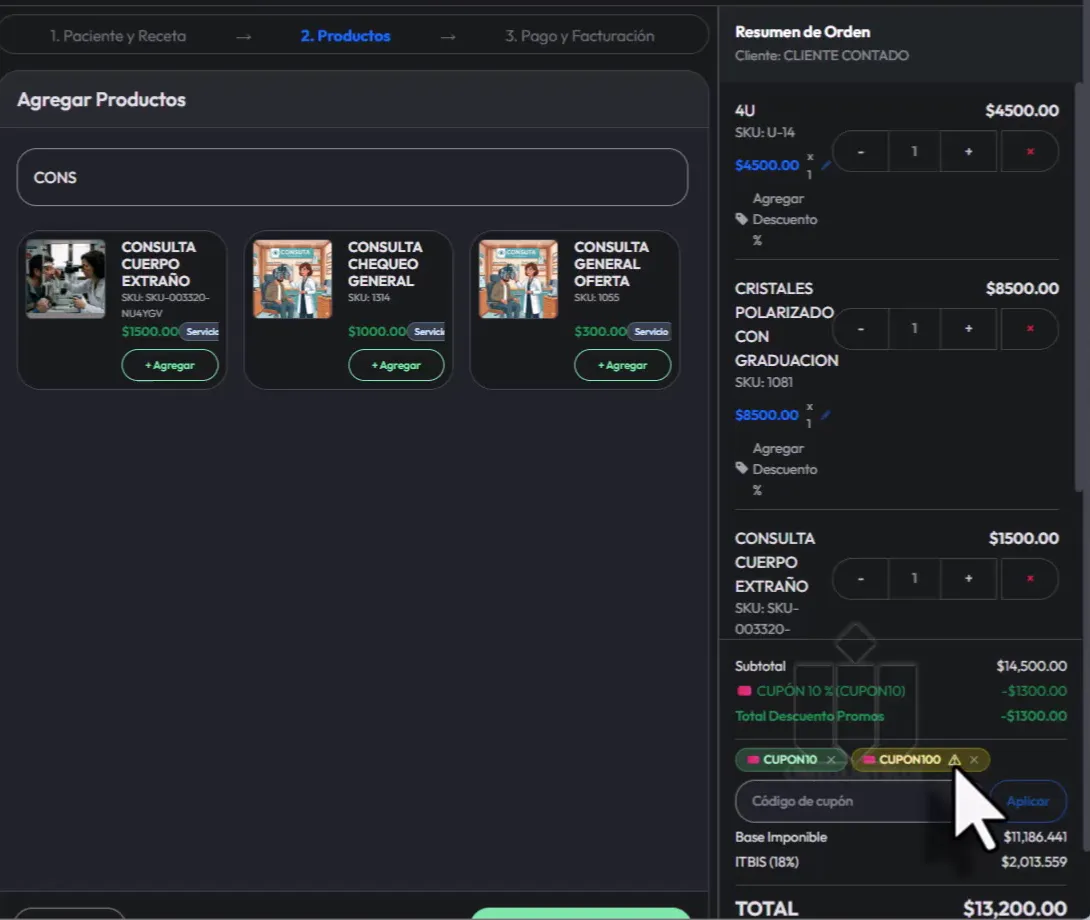
Task: Open the CONSULTA CHEQUEO GENERAL product thumbnail
Action: [292, 279]
